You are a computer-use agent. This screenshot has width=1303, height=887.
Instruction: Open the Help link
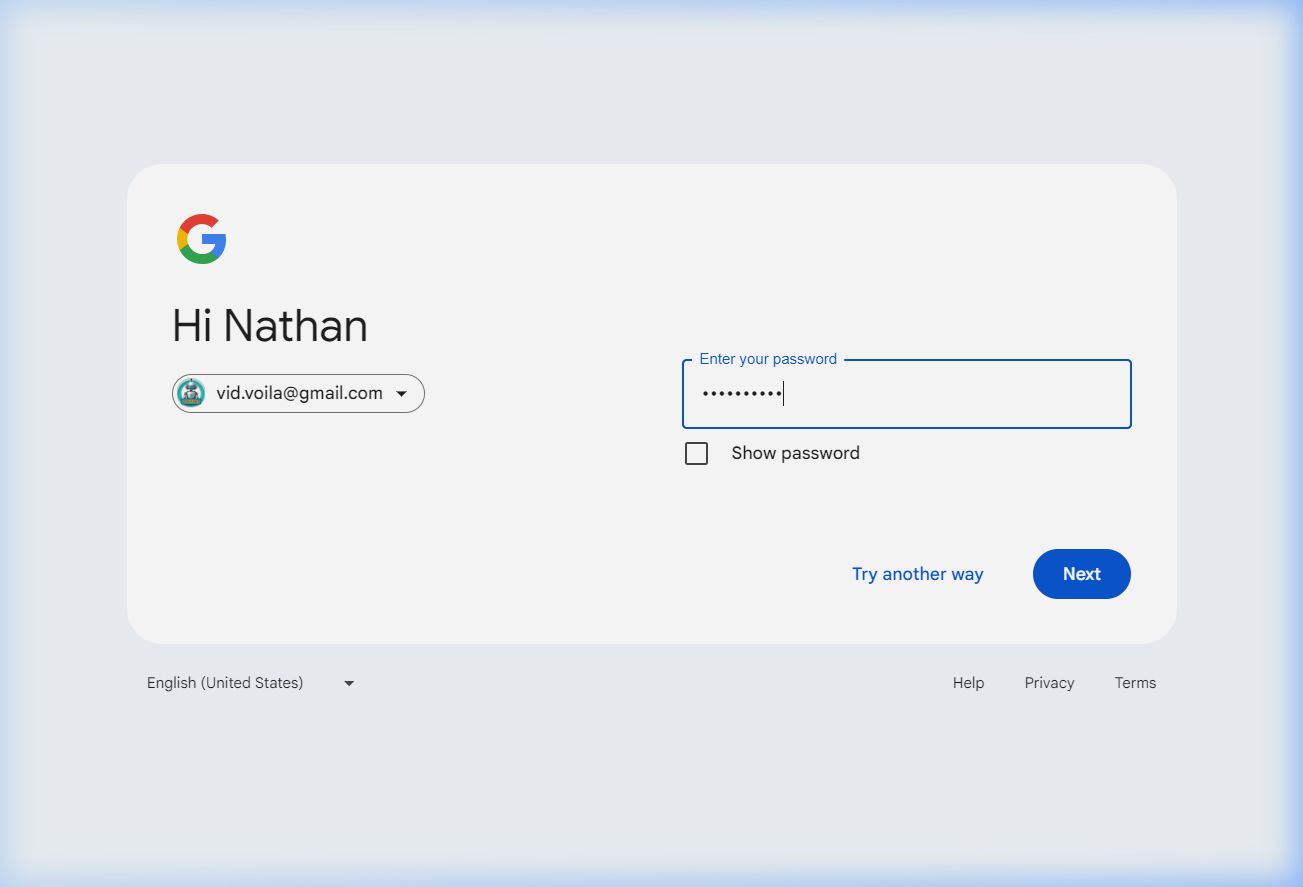968,683
